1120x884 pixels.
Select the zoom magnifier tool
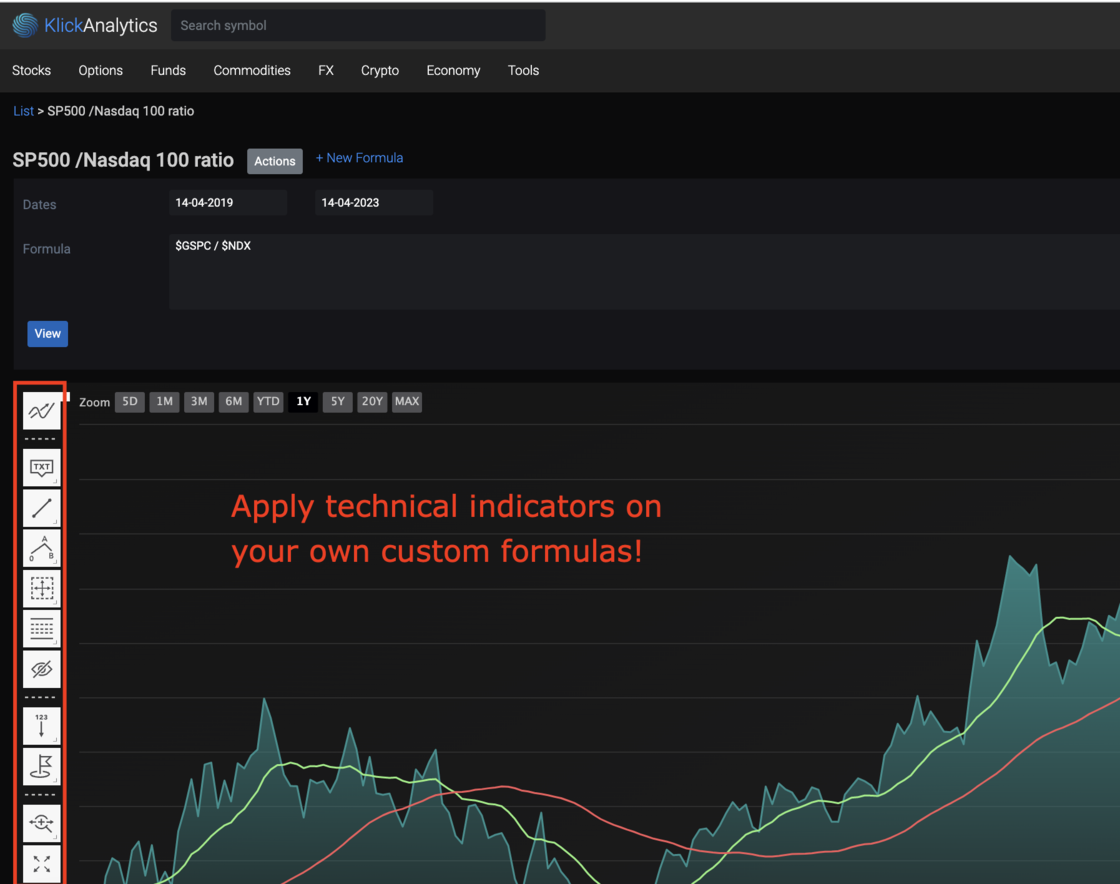coord(41,823)
